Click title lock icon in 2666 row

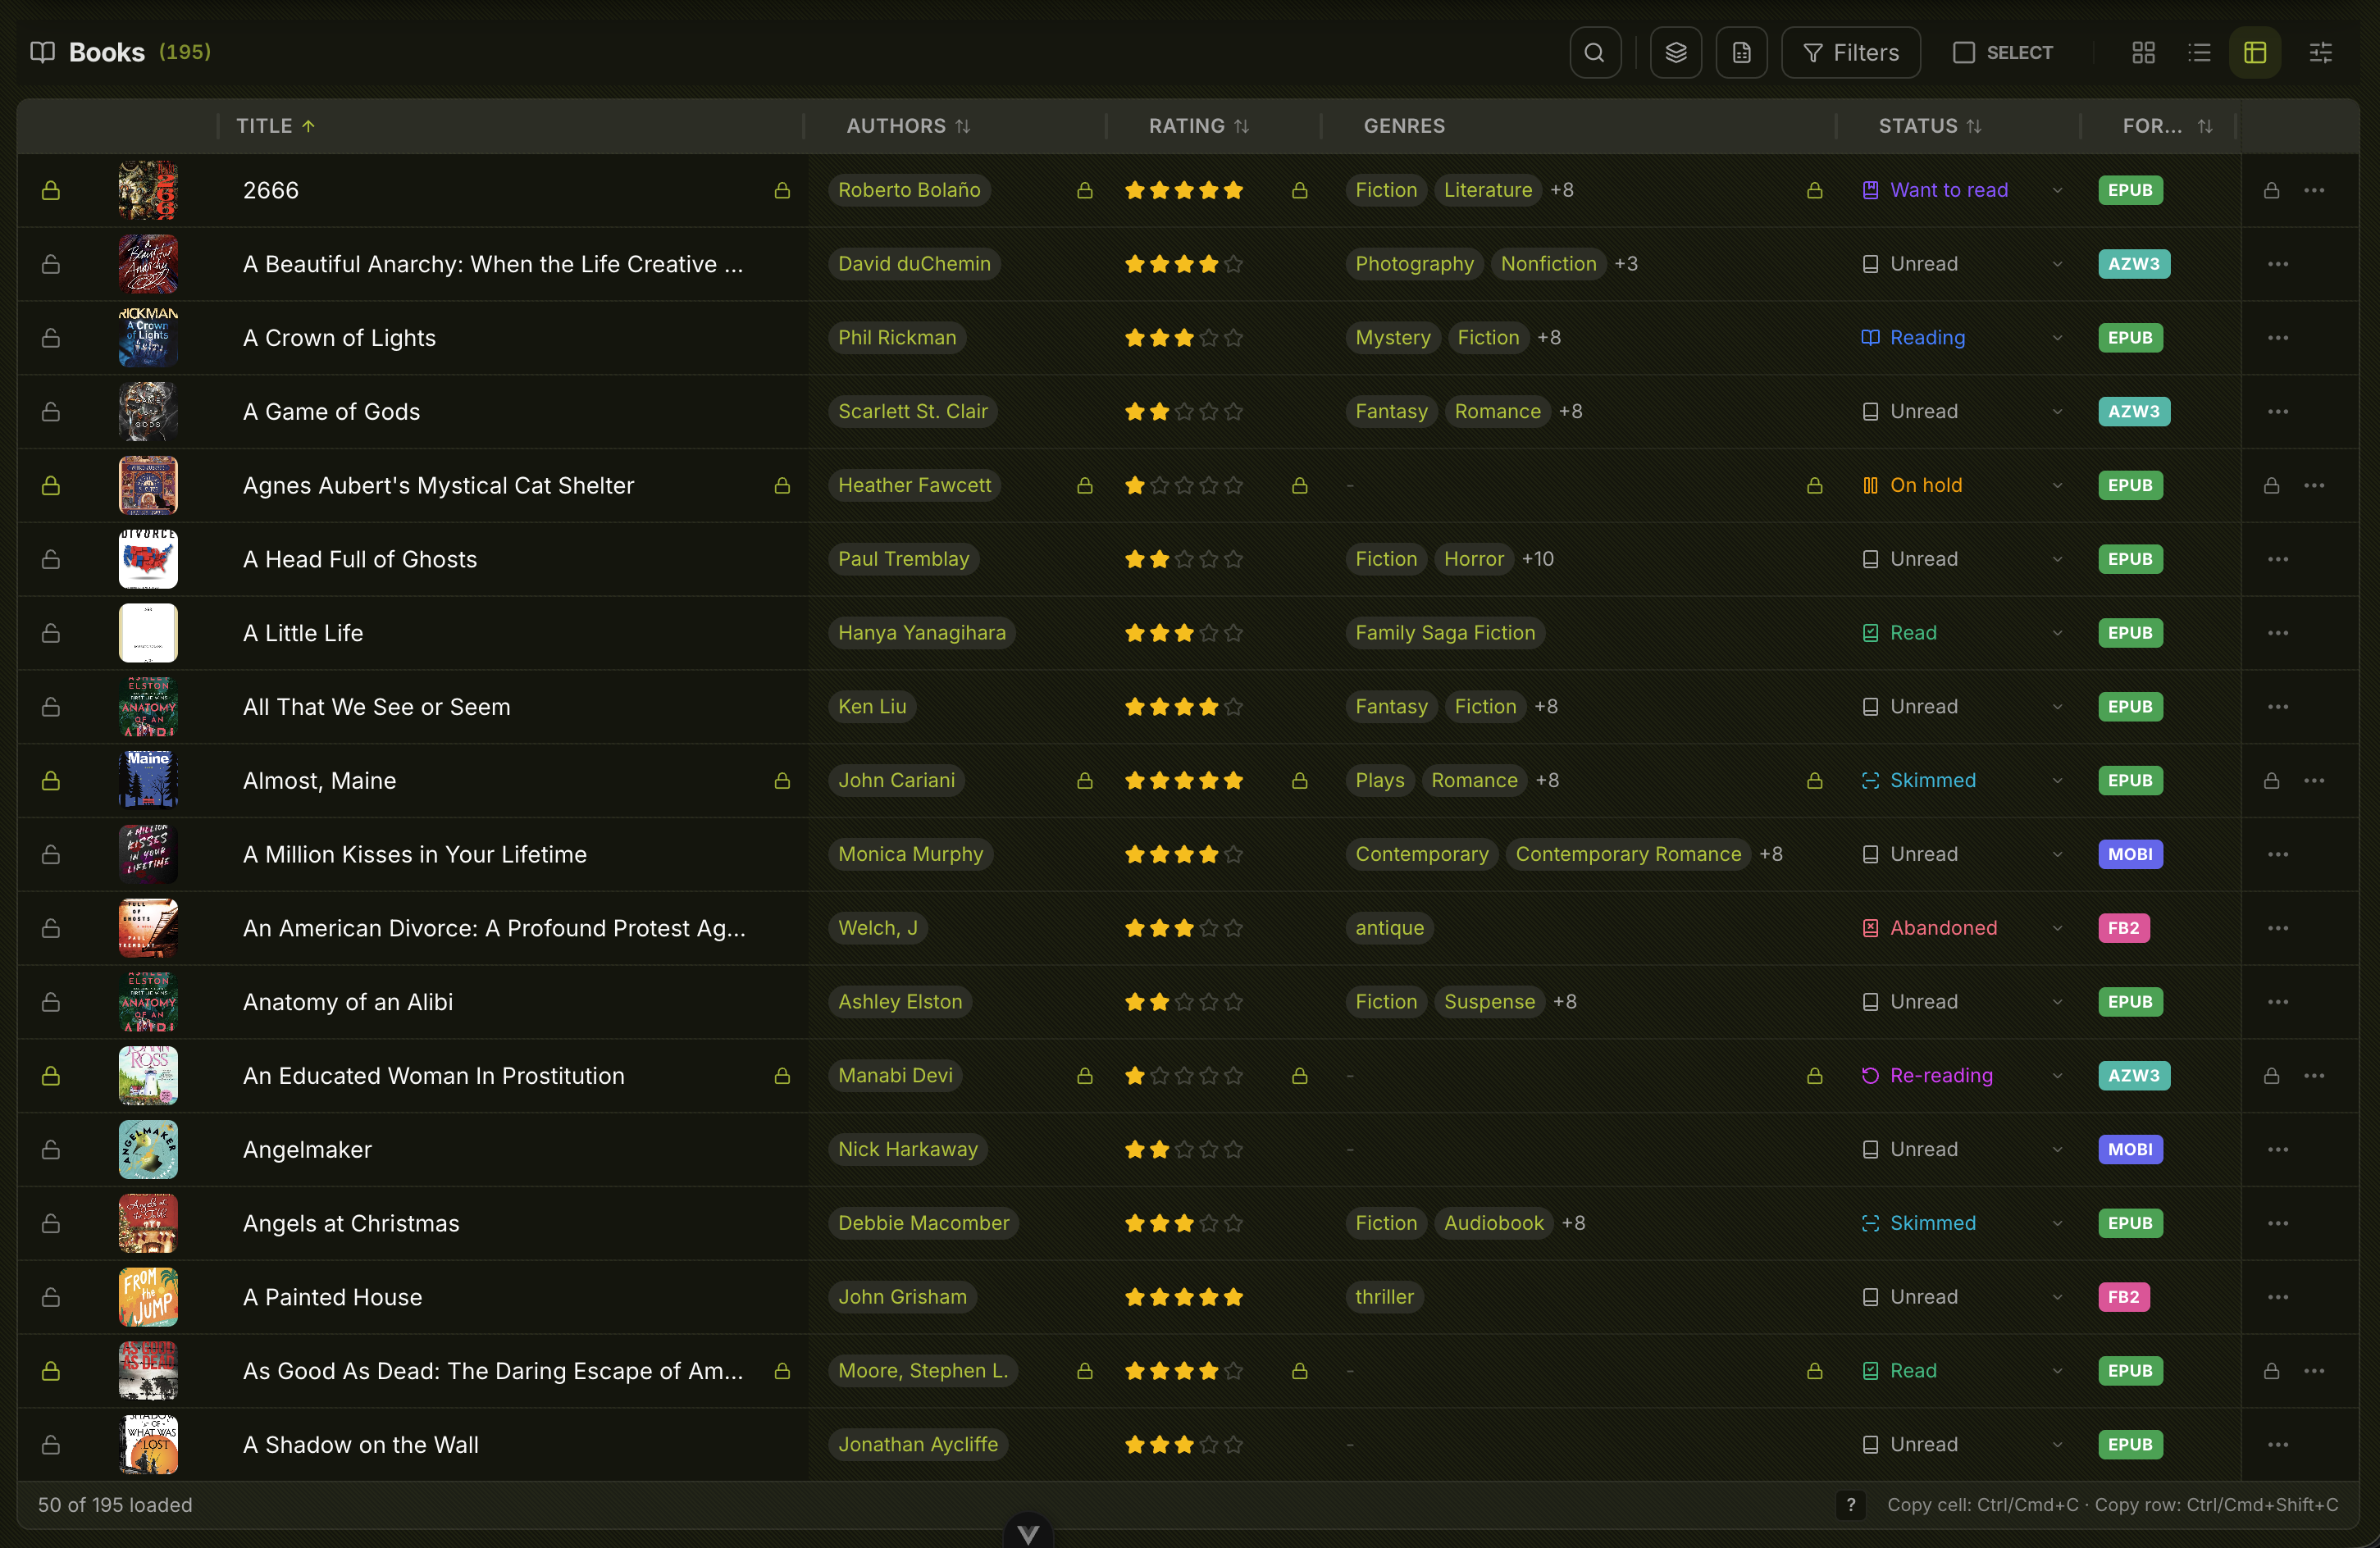click(x=782, y=190)
